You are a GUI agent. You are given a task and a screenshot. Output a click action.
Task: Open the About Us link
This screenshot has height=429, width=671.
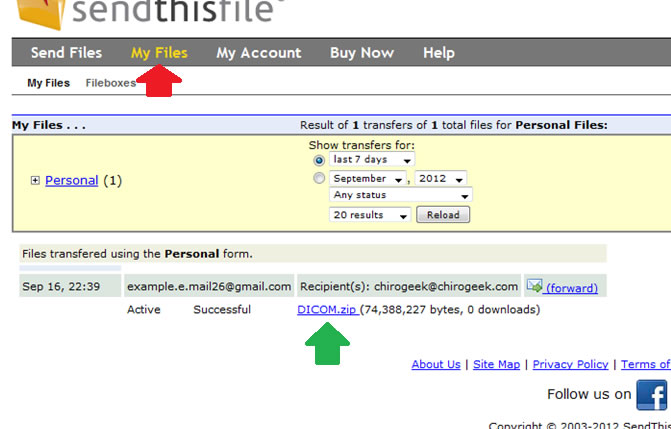coord(436,364)
